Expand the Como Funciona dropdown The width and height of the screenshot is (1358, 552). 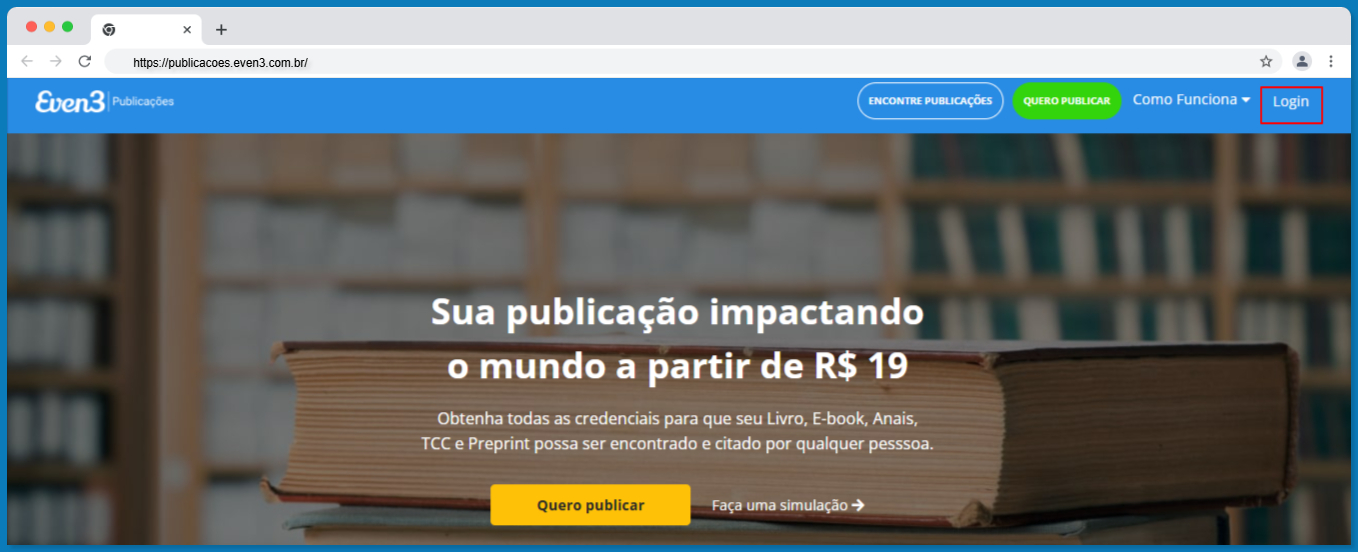point(1191,100)
